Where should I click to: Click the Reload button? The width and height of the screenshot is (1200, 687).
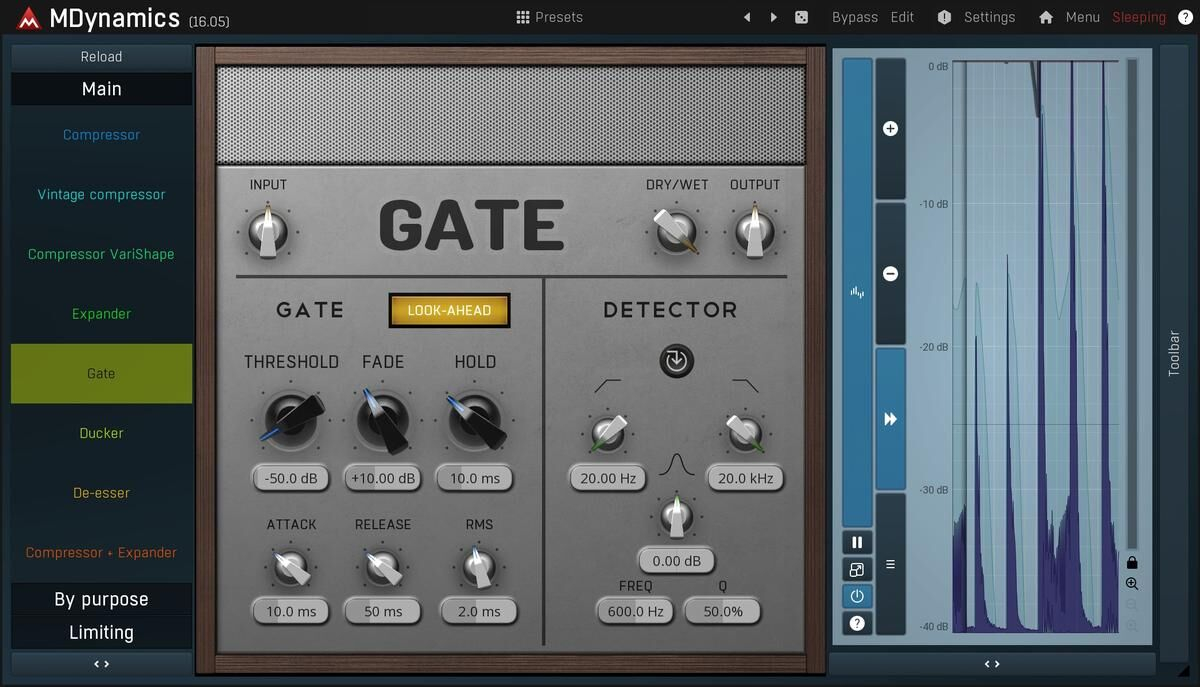coord(101,57)
